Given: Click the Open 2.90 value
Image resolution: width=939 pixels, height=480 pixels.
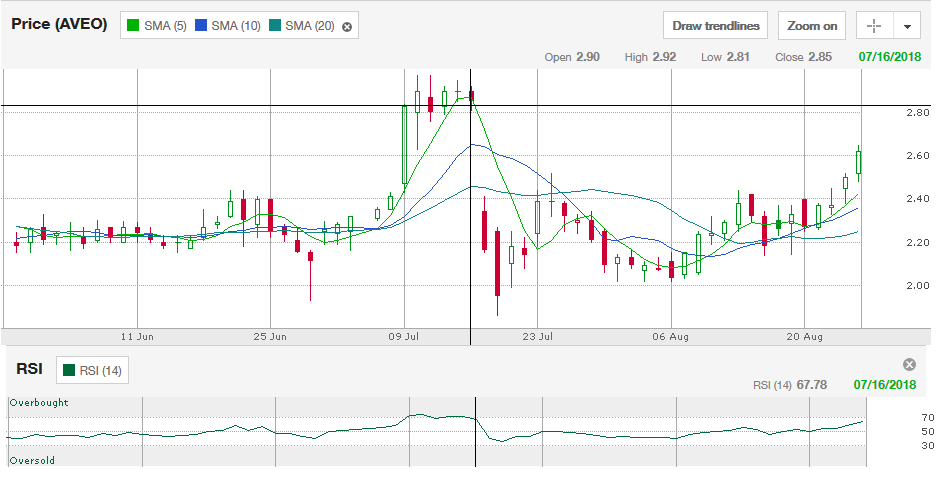Looking at the screenshot, I should coord(572,57).
